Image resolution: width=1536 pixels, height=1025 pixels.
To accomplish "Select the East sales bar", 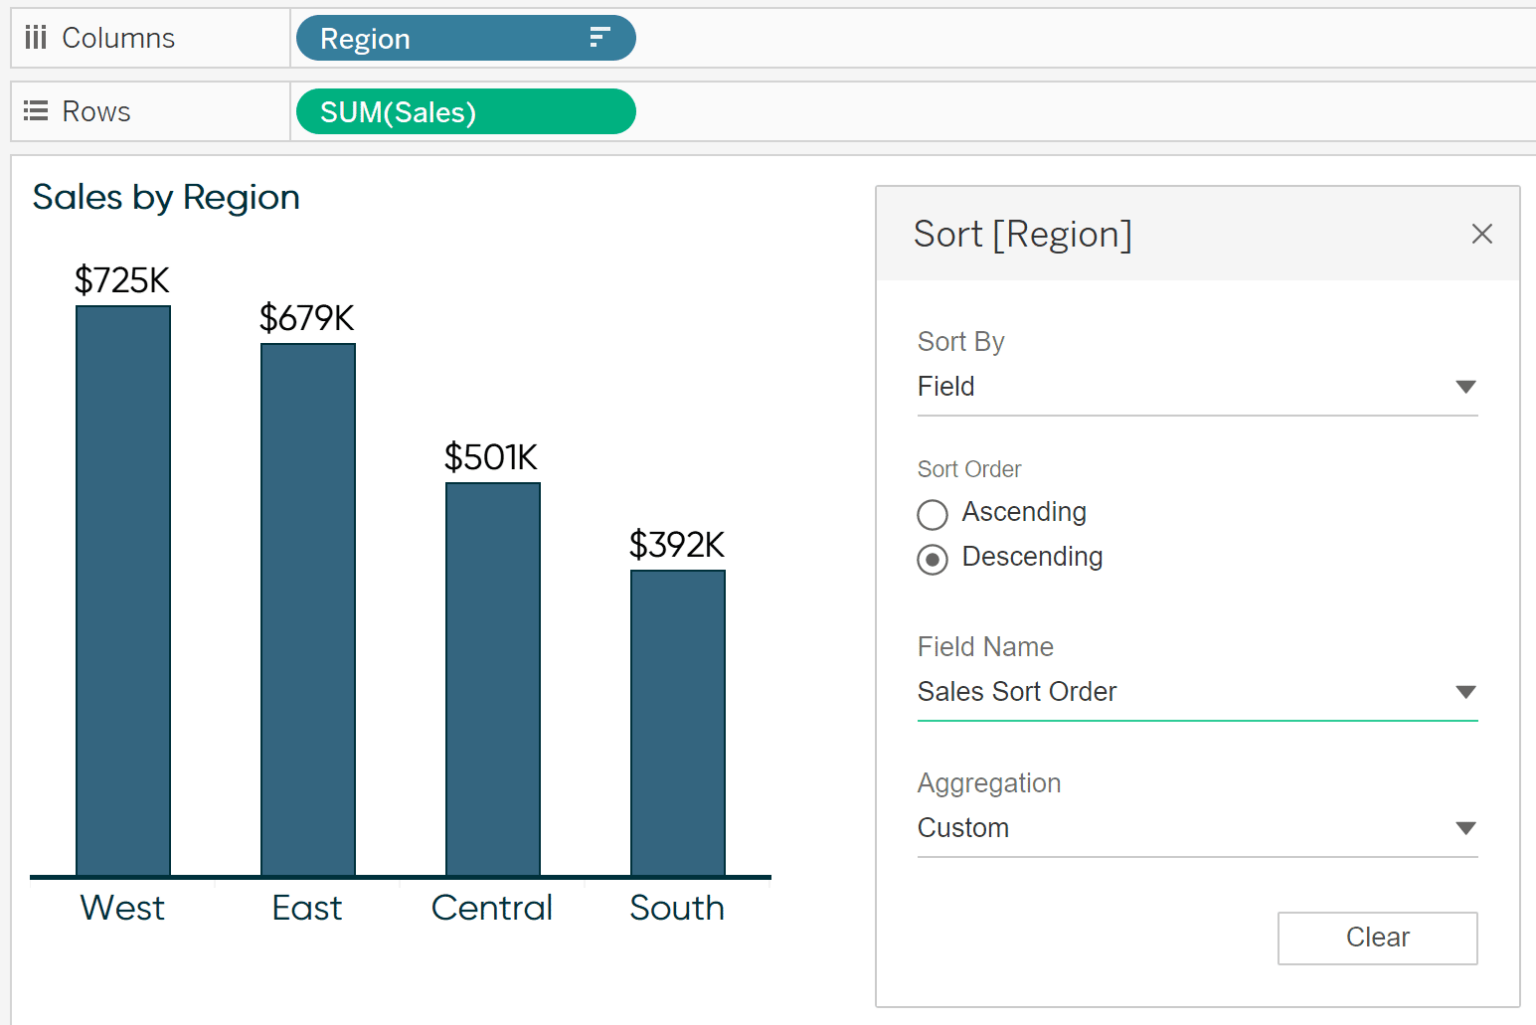I will click(x=308, y=610).
